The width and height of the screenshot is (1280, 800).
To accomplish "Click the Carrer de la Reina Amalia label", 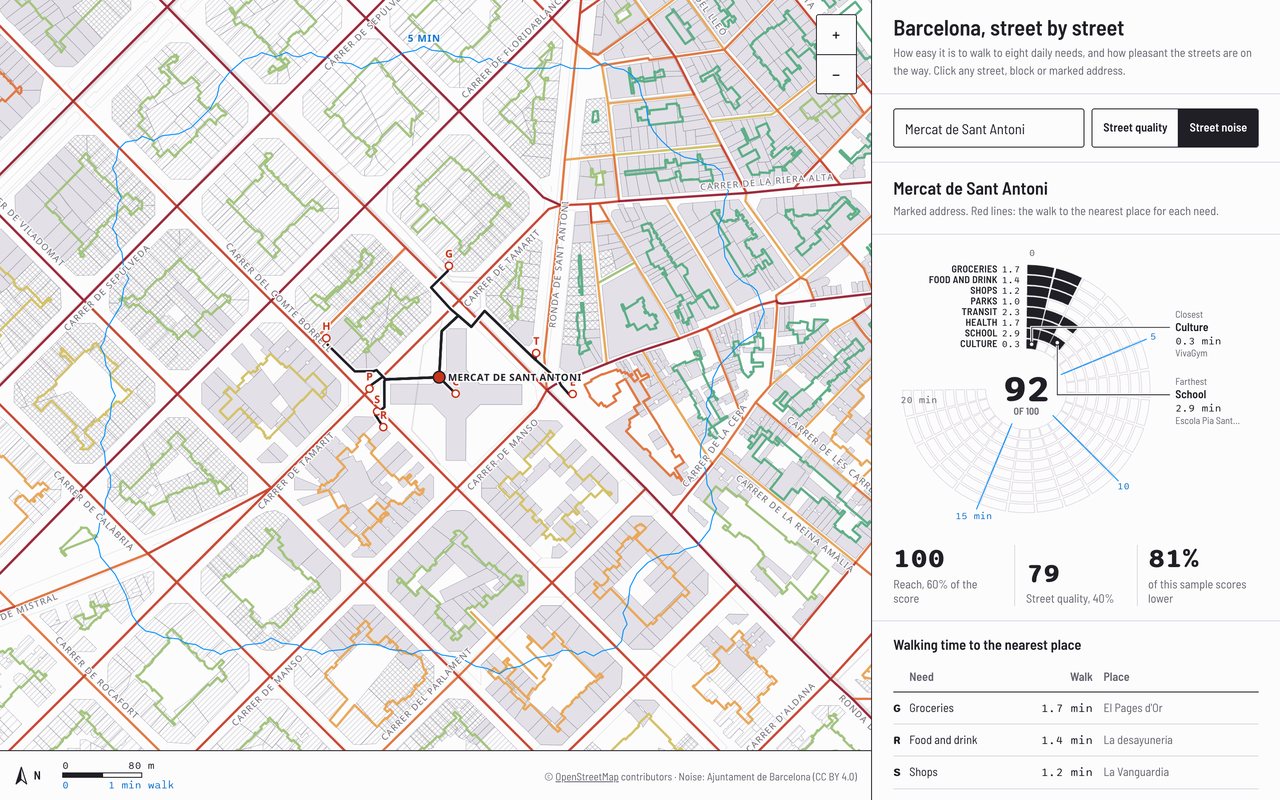I will click(795, 524).
